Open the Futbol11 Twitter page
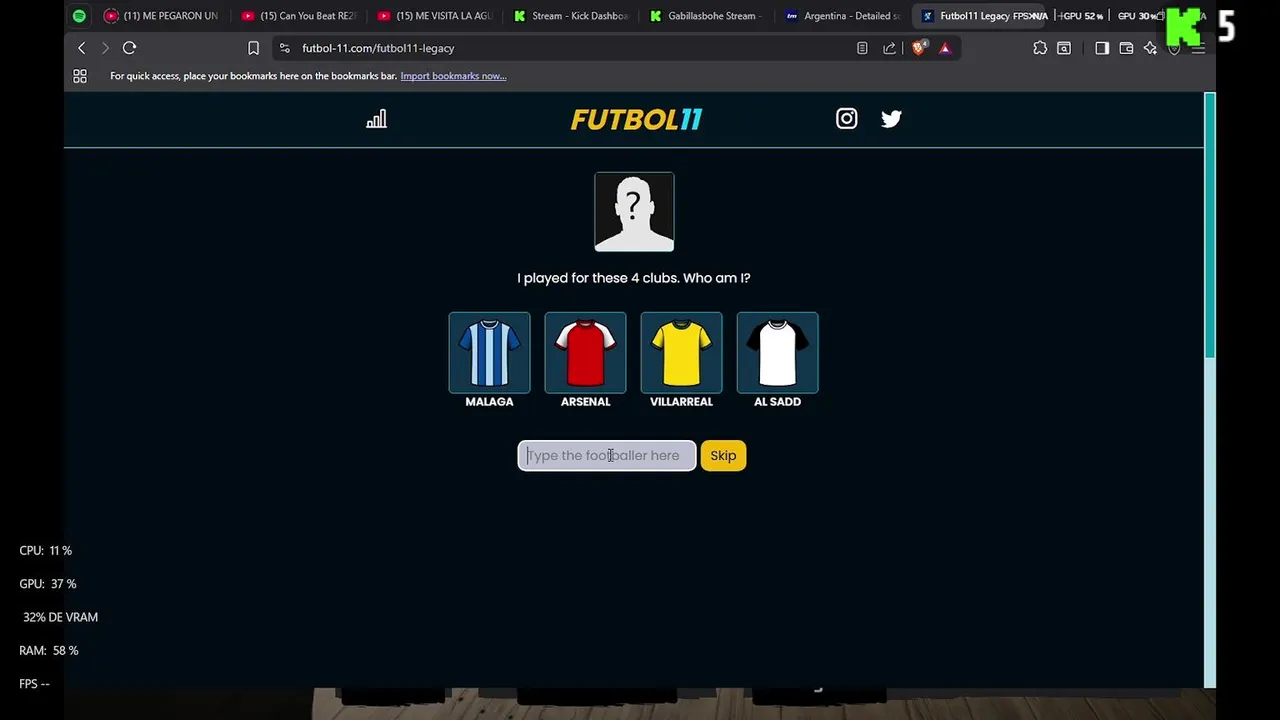The height and width of the screenshot is (720, 1280). 891,119
